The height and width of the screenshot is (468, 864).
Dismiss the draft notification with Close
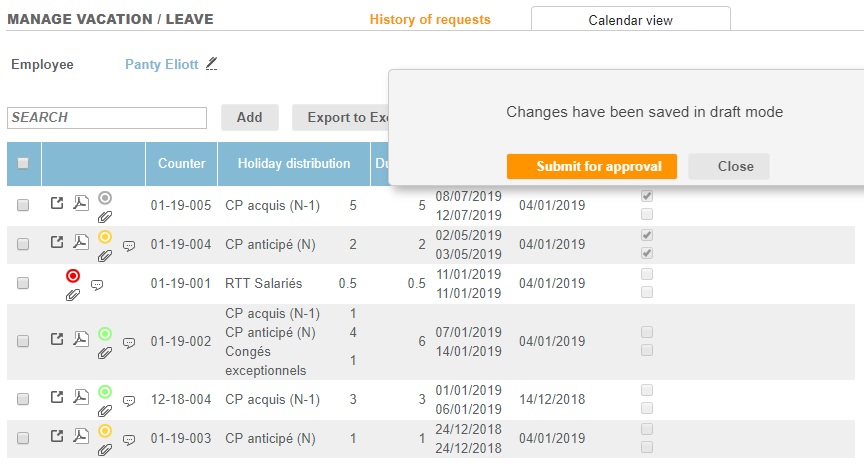pos(735,166)
